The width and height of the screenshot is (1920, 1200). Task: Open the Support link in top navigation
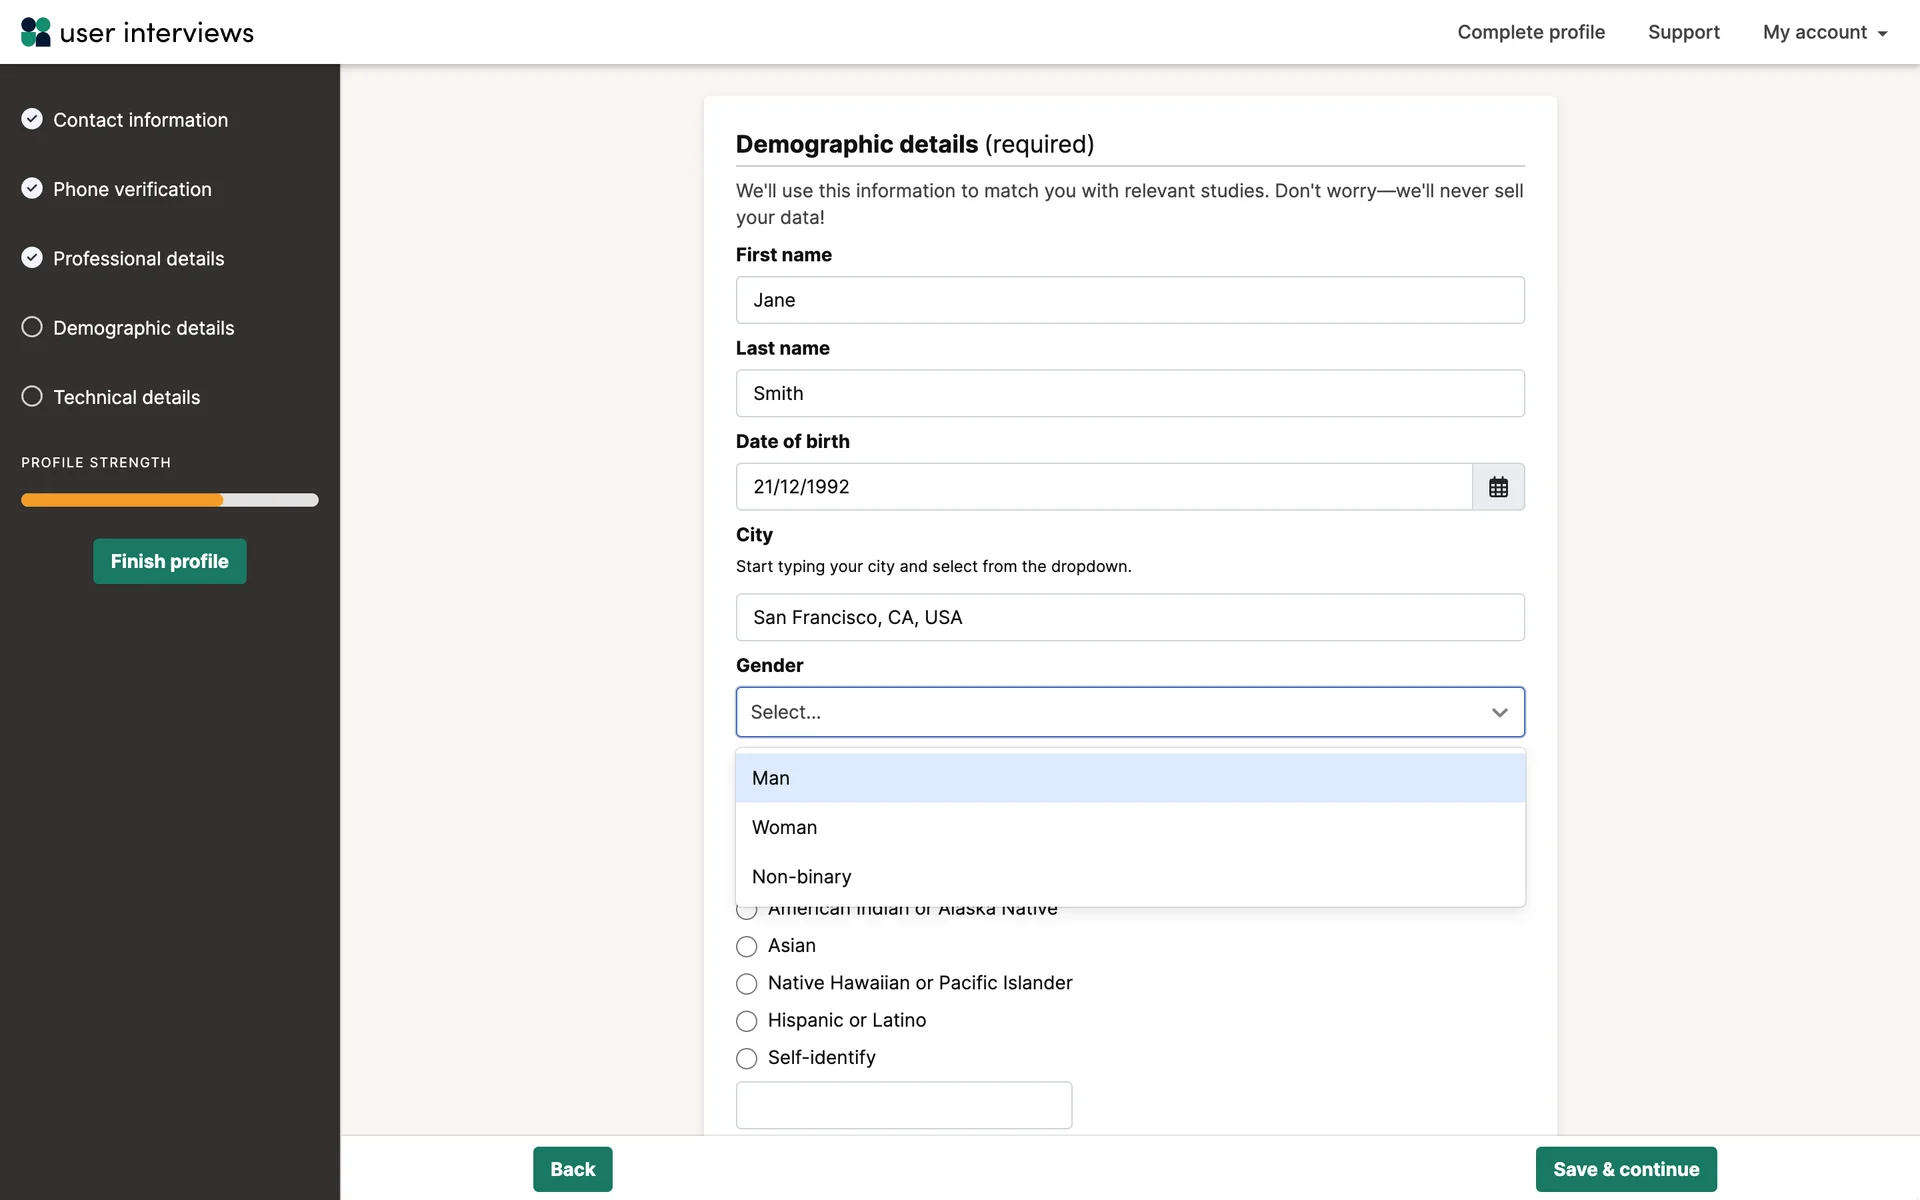pos(1683,32)
